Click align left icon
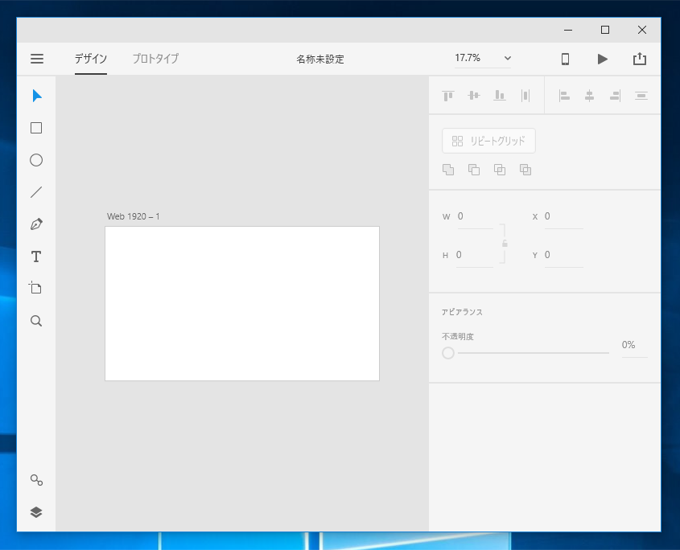 coord(564,95)
